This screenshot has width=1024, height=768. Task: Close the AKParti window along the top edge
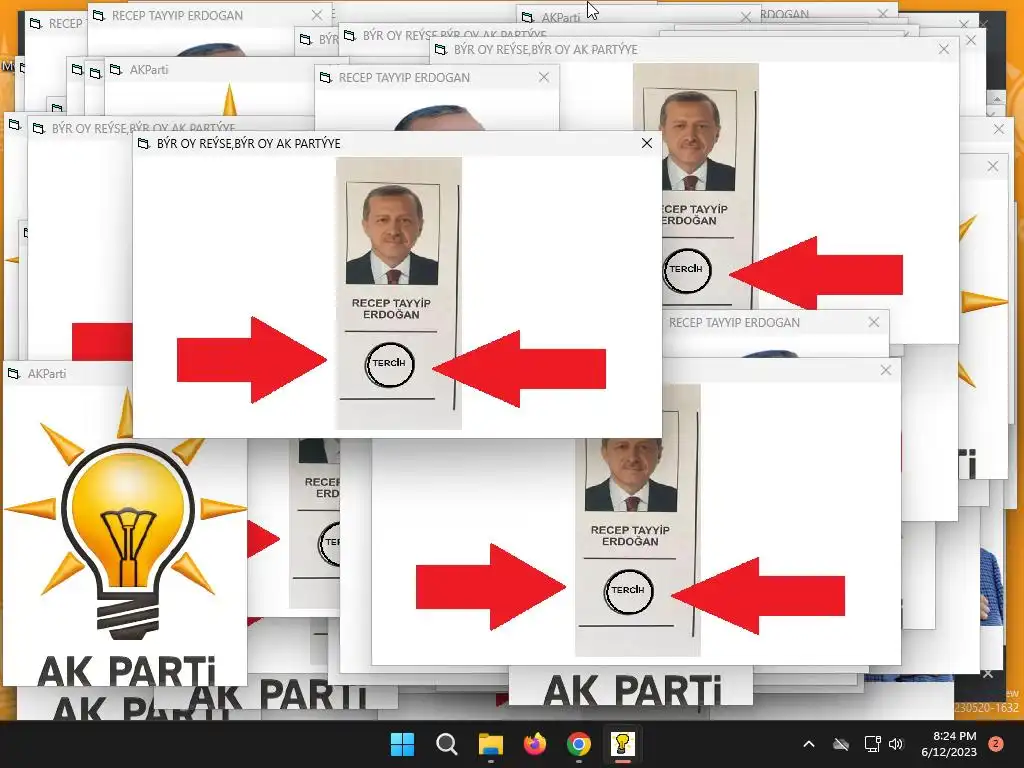(746, 18)
